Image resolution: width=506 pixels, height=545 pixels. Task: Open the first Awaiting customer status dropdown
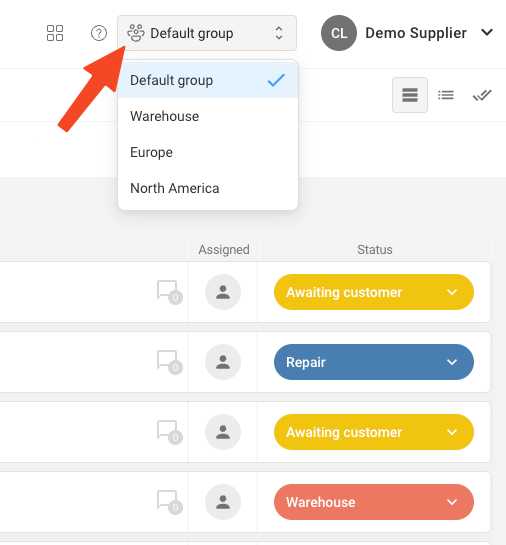point(374,292)
